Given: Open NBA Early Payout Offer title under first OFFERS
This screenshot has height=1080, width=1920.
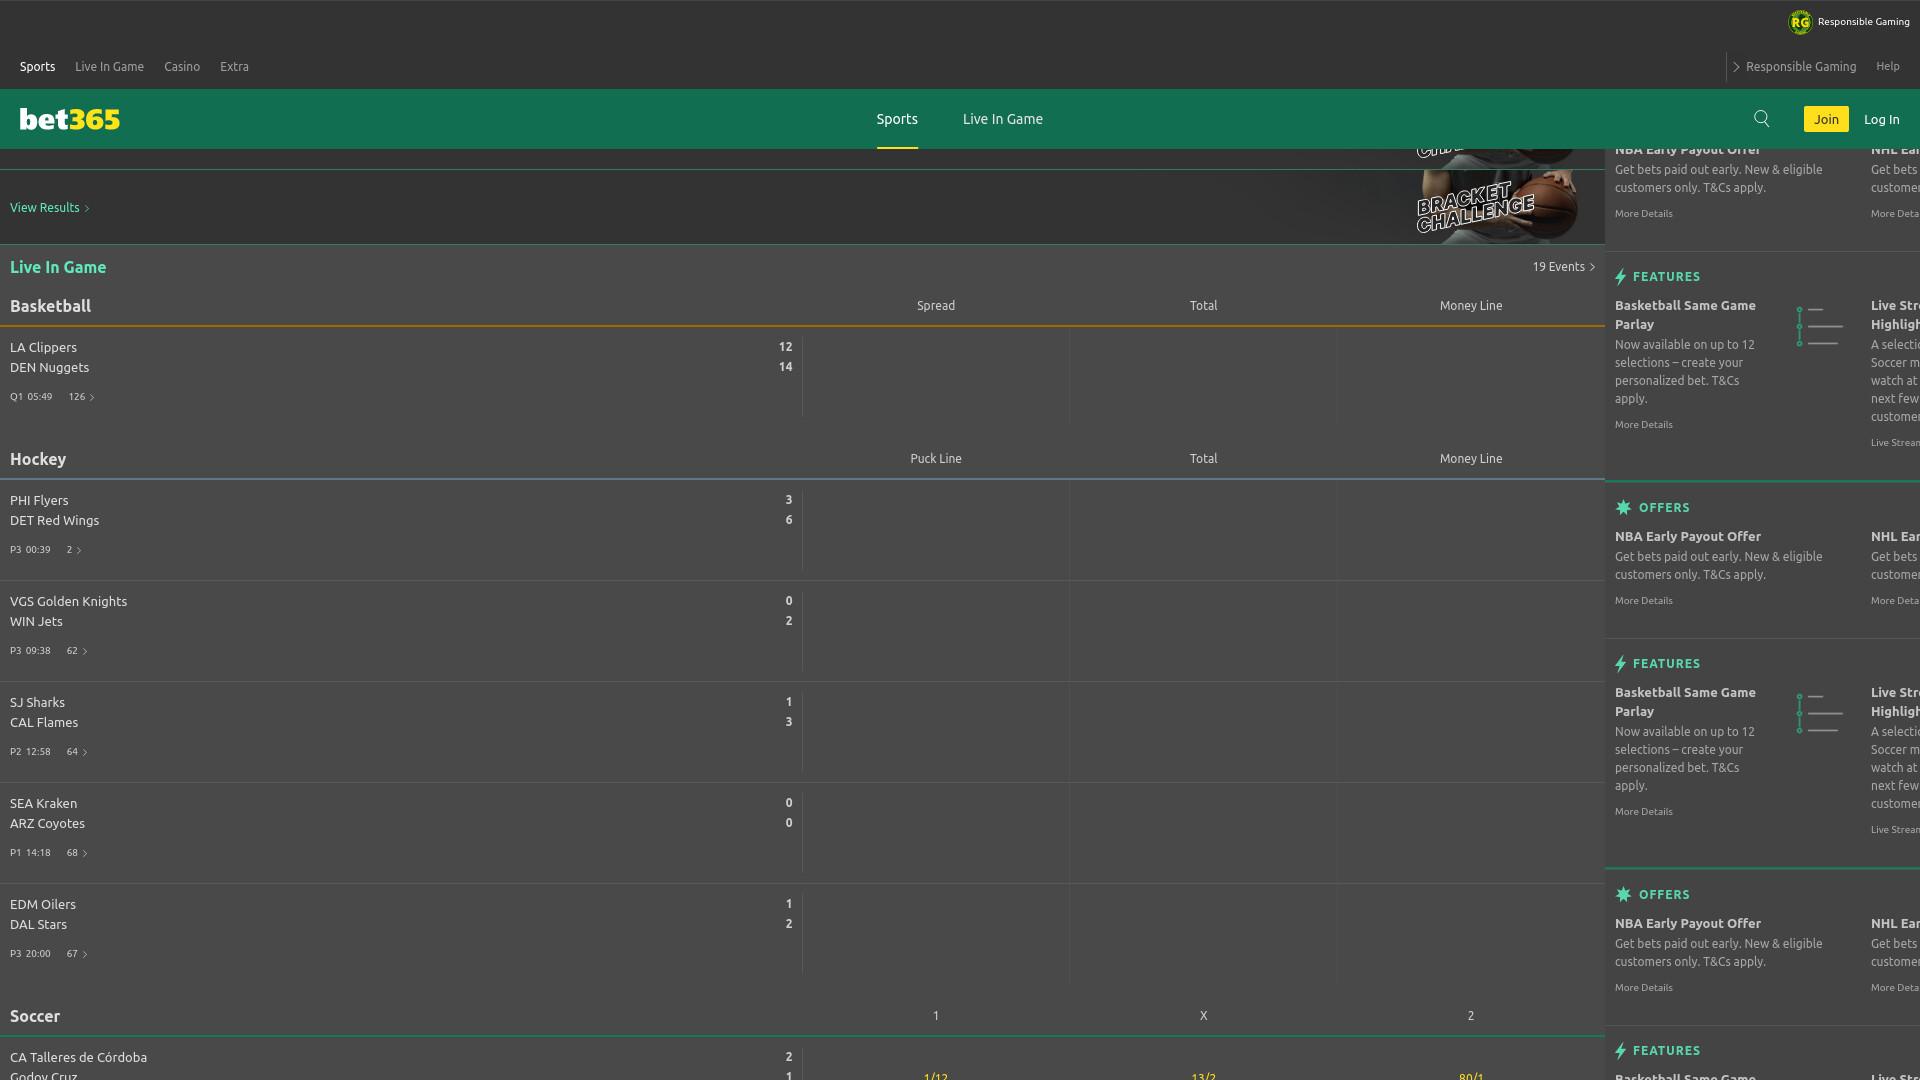Looking at the screenshot, I should 1687,537.
